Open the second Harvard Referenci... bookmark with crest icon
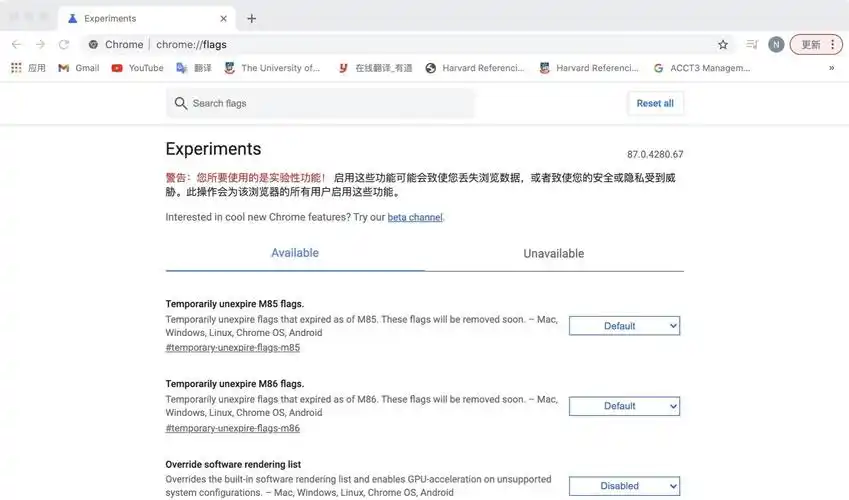Screen dimensions: 849x500 pos(589,68)
